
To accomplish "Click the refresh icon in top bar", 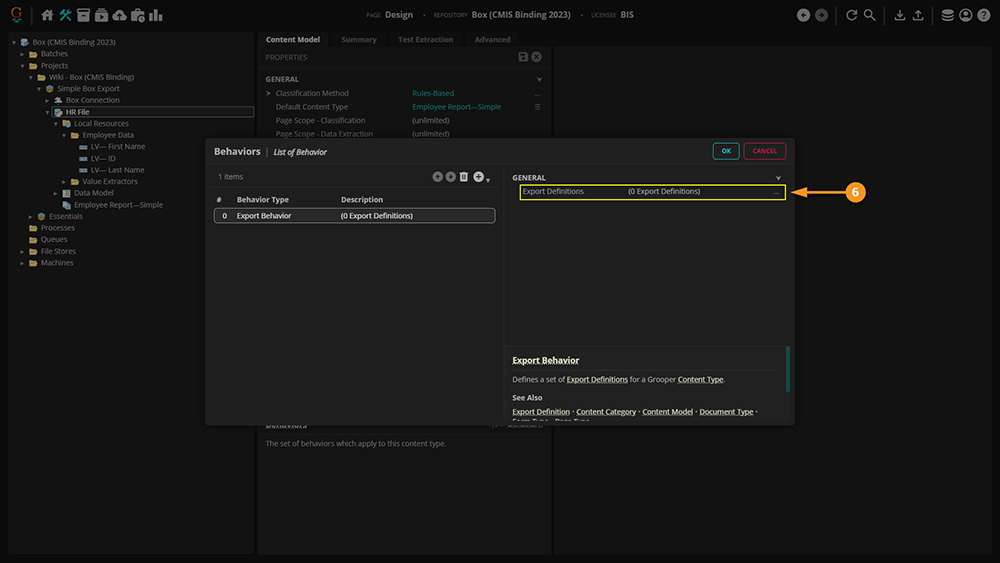I will pos(852,15).
